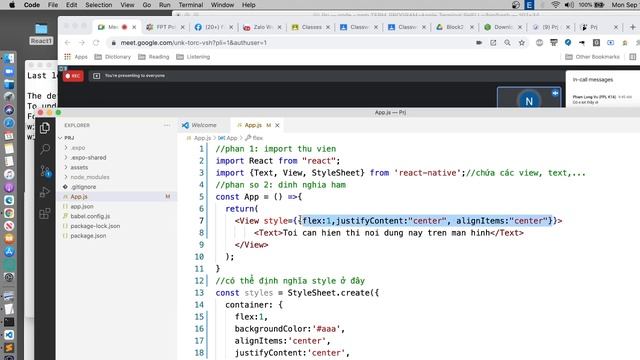640x360 pixels.
Task: Click the REC recording indicator in Meet
Action: [x=73, y=76]
